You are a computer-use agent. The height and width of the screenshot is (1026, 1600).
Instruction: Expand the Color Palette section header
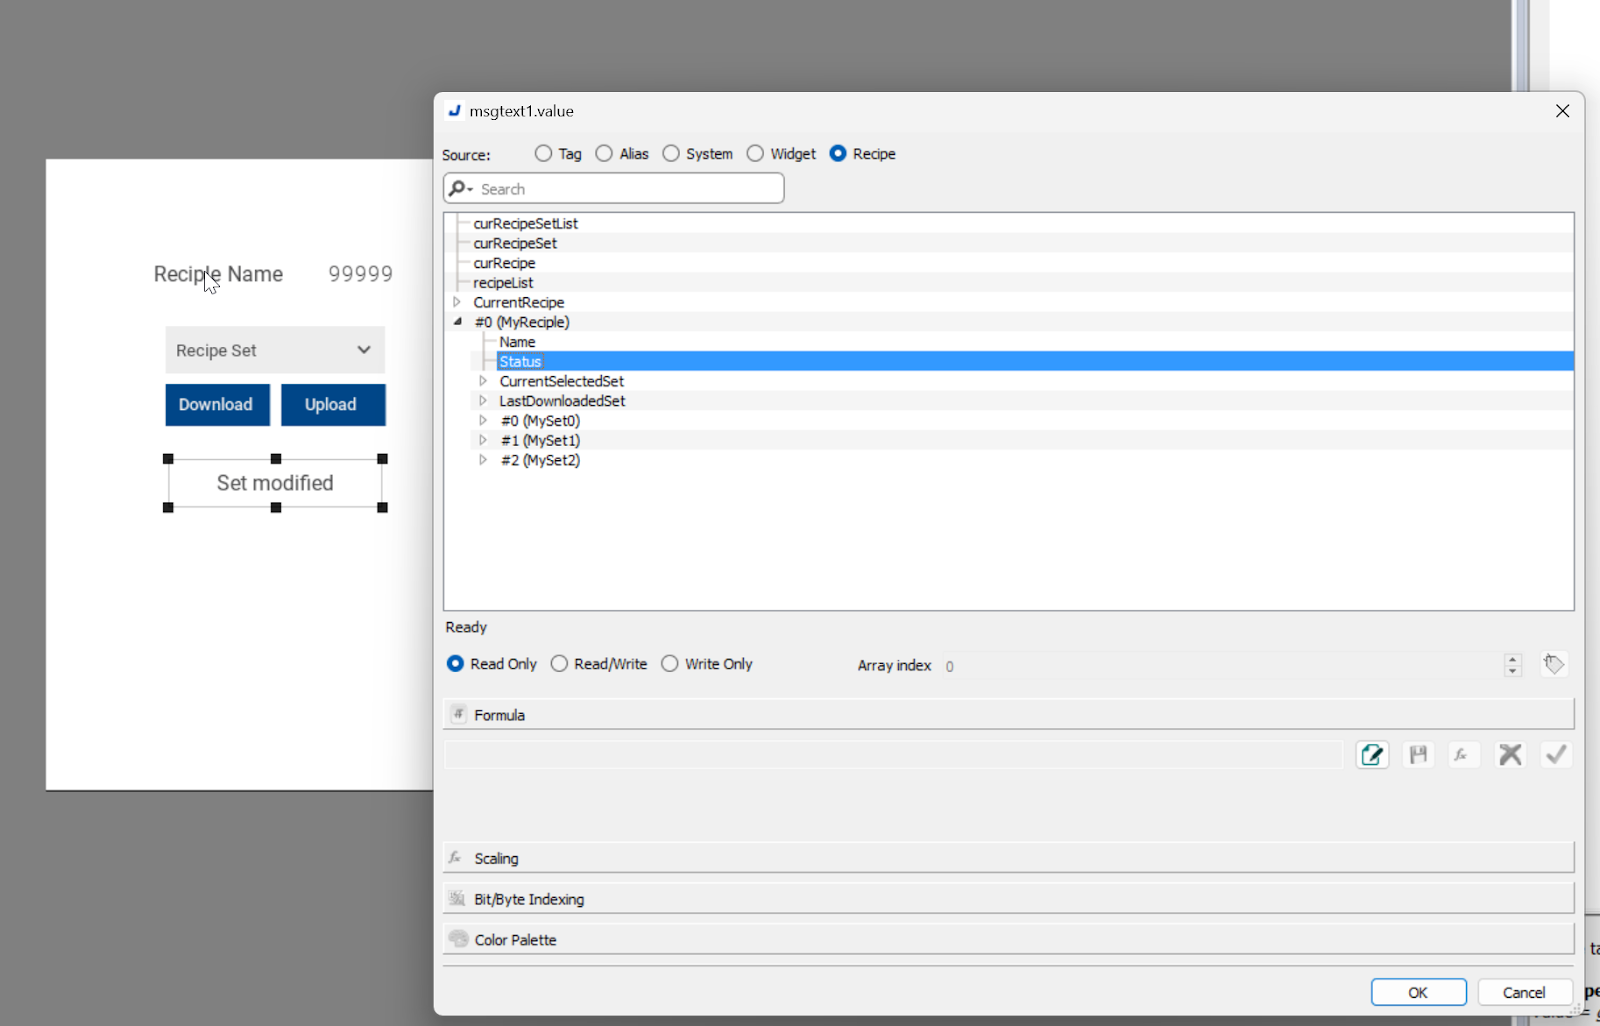[x=1008, y=939]
